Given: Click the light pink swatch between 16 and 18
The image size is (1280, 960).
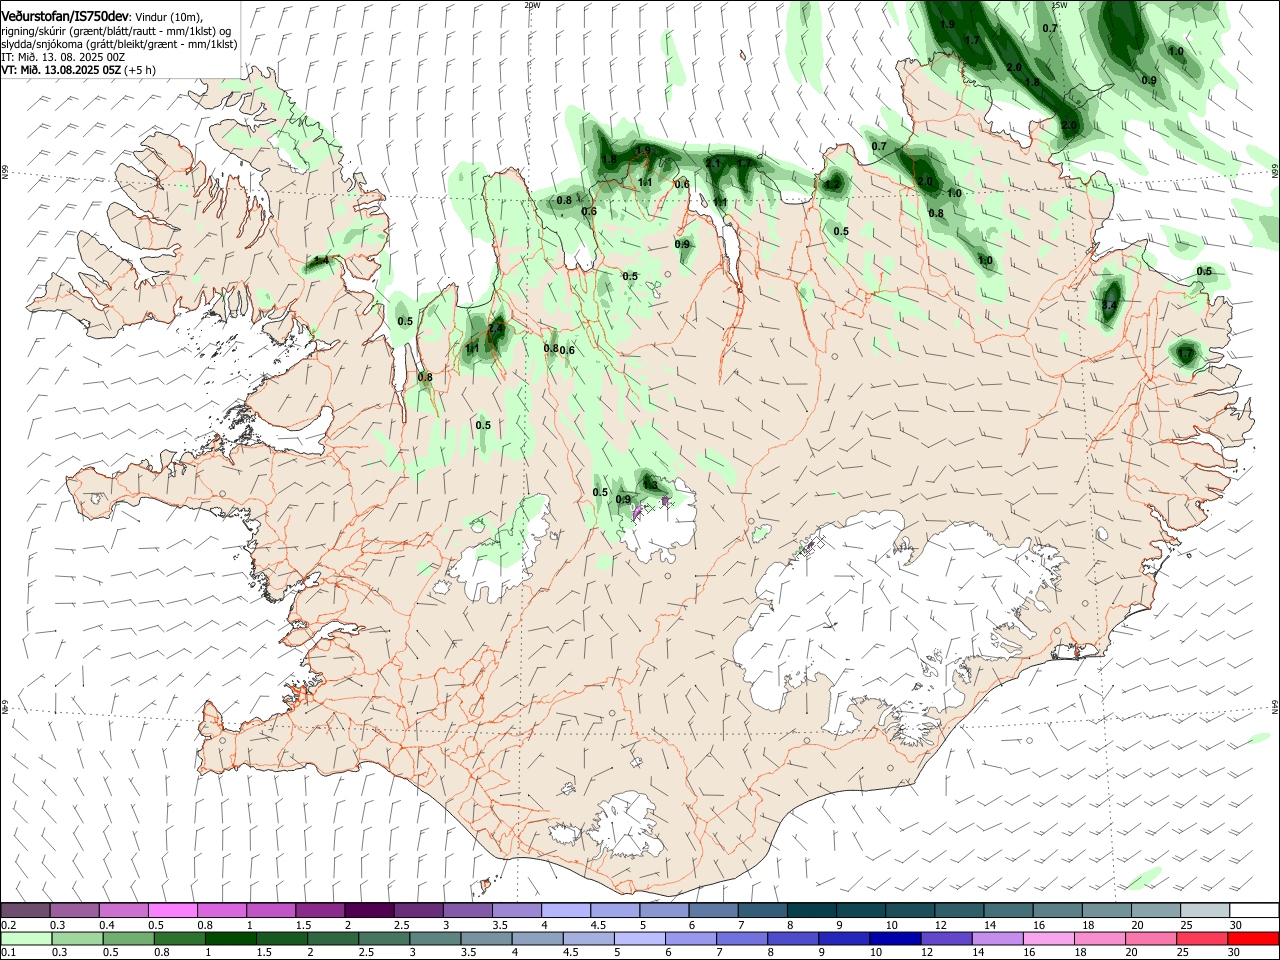Looking at the screenshot, I should point(1048,938).
